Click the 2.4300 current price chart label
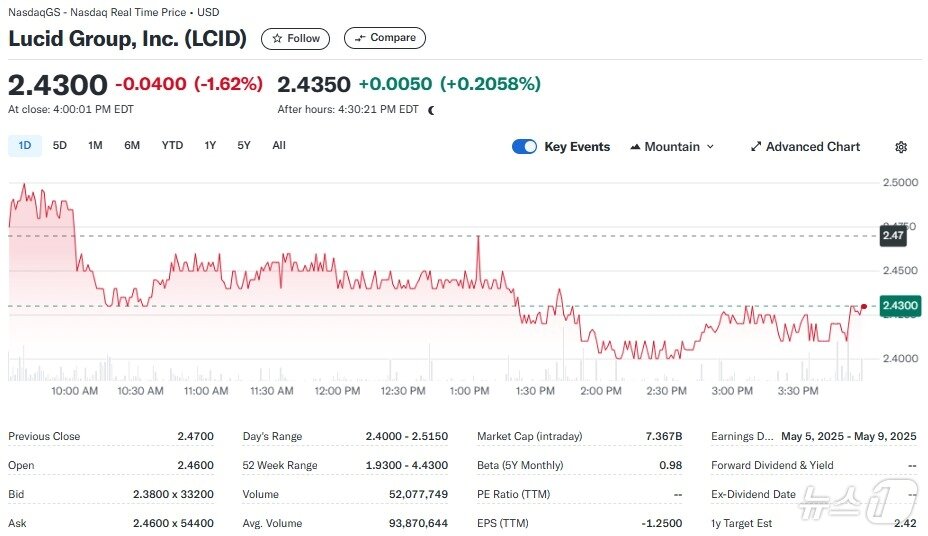Image resolution: width=928 pixels, height=536 pixels. (900, 305)
